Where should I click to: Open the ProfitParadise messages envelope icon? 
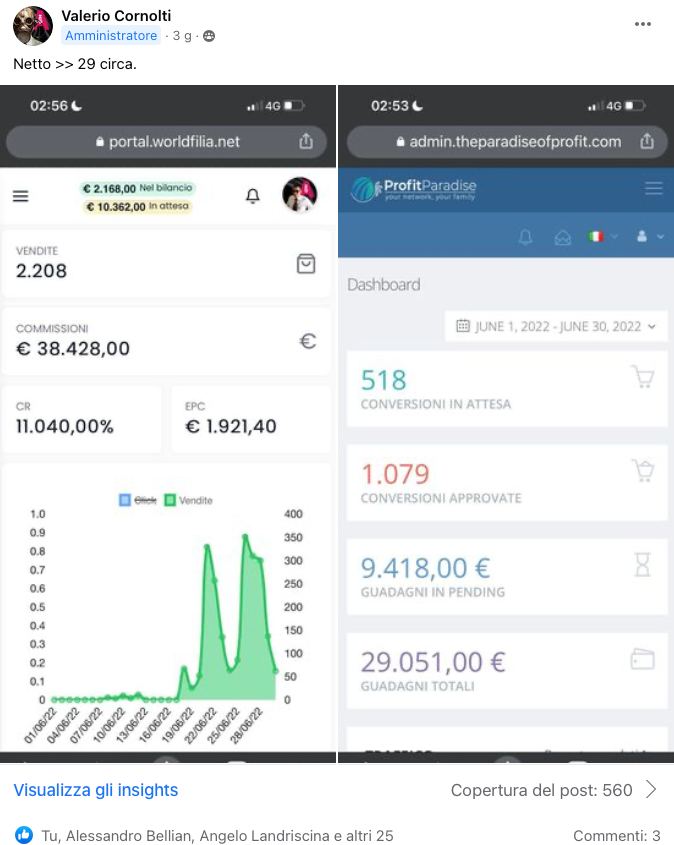tap(562, 237)
